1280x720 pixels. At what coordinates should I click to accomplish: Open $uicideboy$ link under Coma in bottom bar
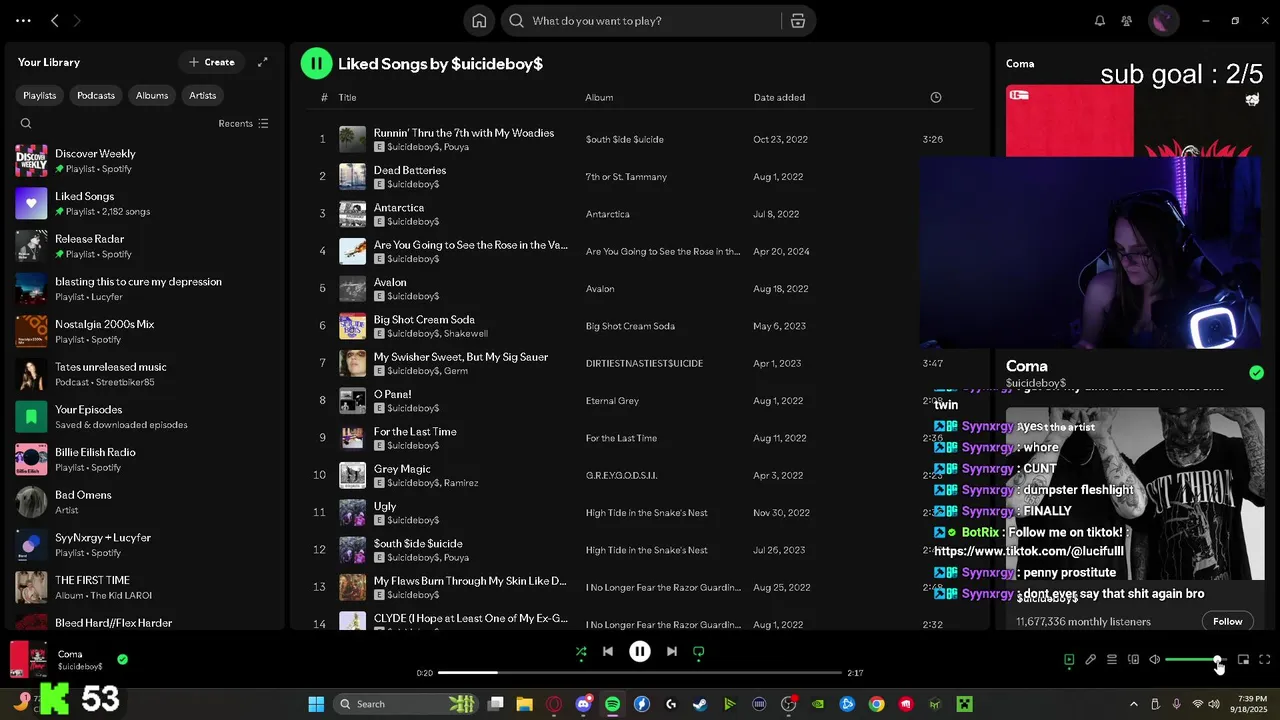click(x=80, y=667)
